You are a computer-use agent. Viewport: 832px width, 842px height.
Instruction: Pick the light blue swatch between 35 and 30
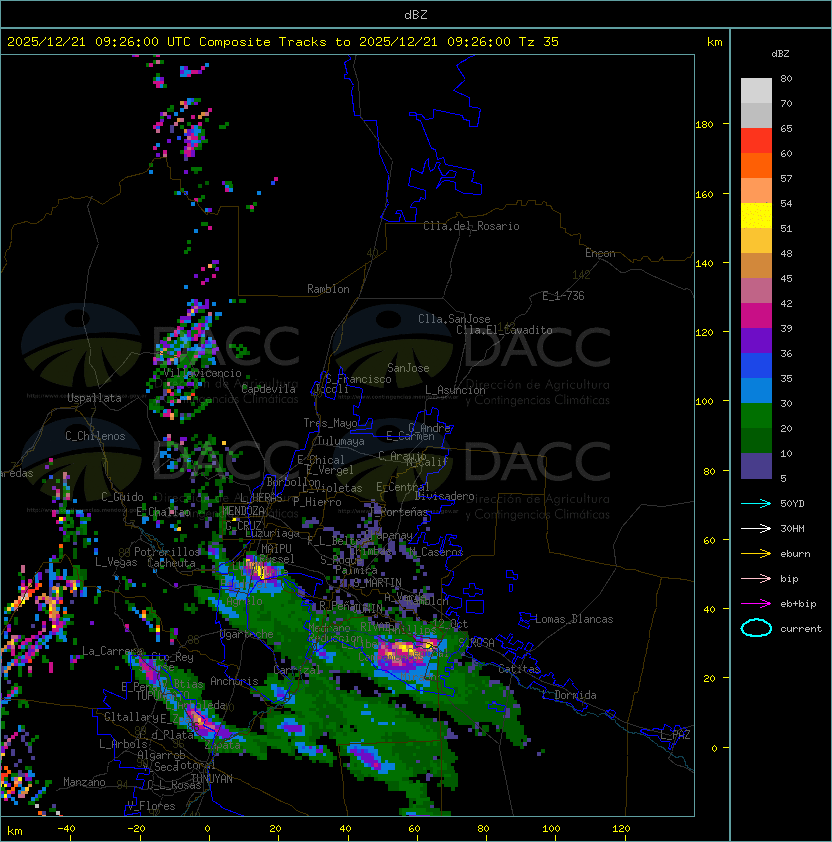coord(756,390)
